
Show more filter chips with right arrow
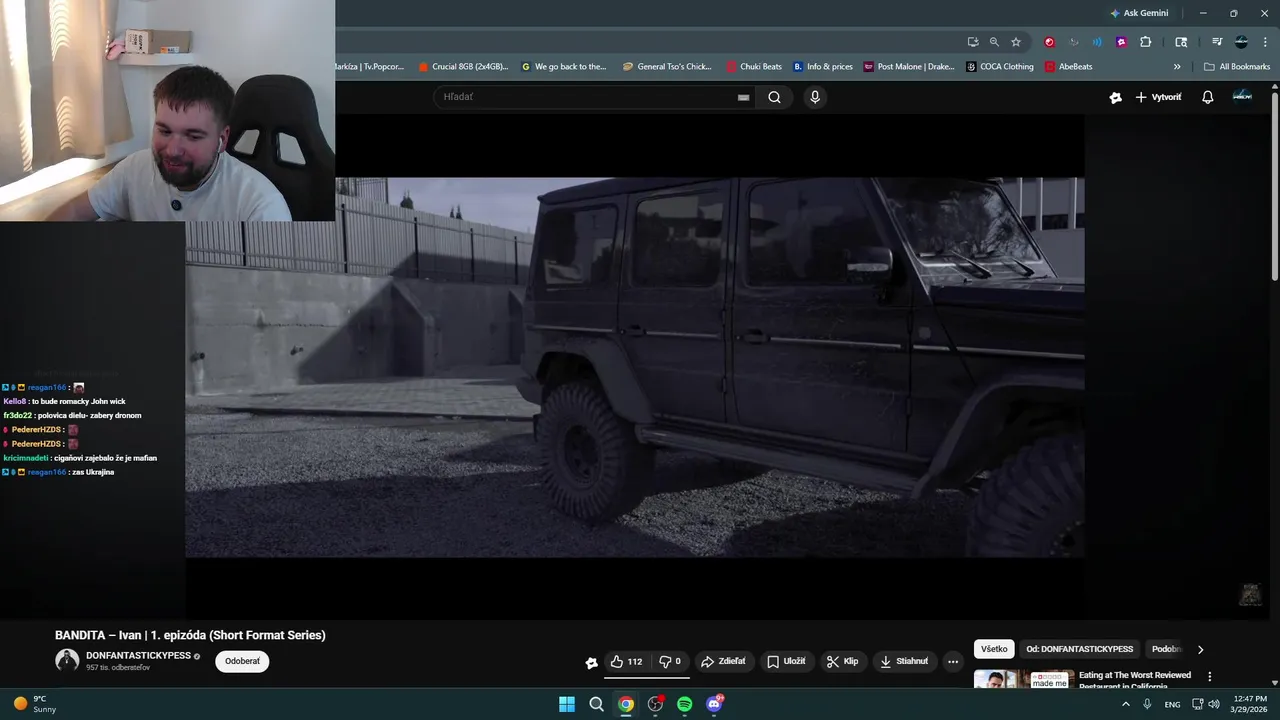click(x=1201, y=649)
